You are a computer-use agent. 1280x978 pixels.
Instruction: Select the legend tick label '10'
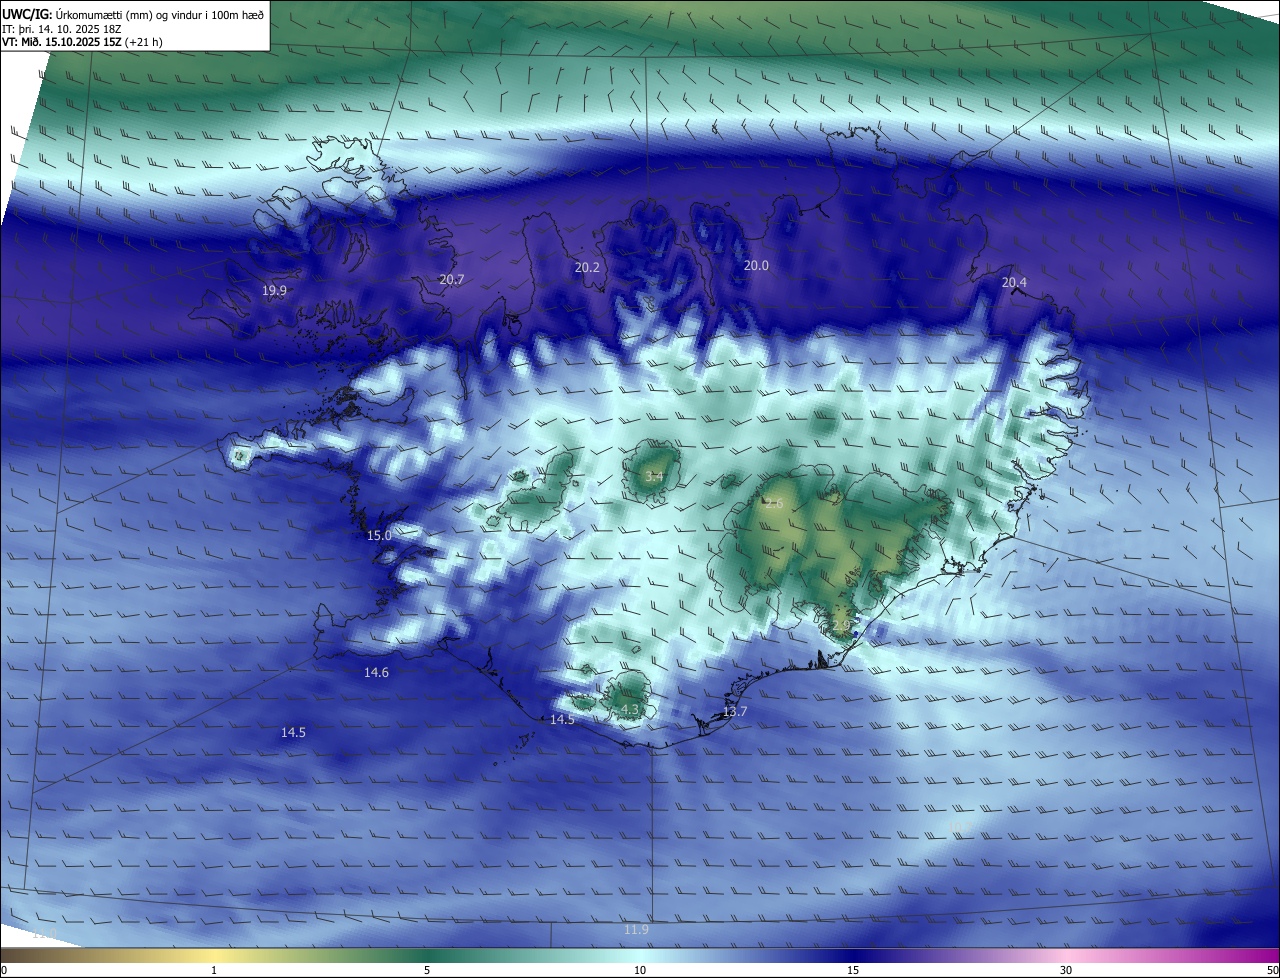[640, 970]
